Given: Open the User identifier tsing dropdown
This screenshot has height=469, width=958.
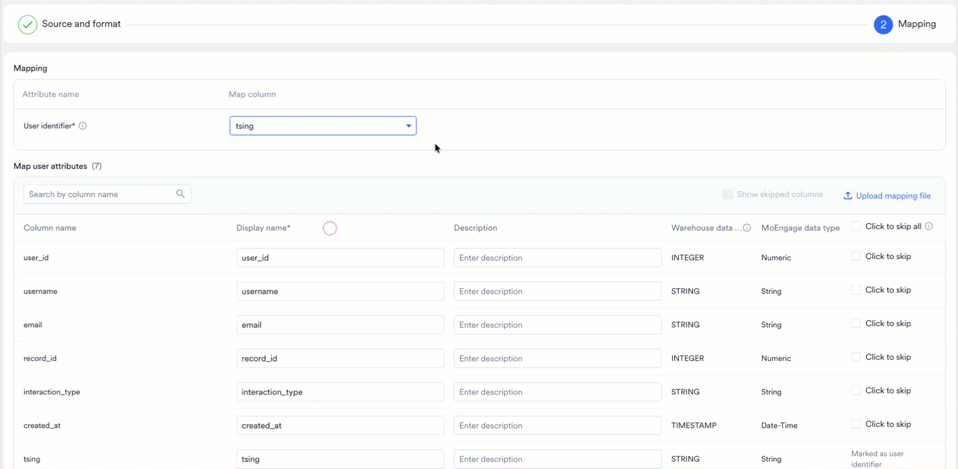Looking at the screenshot, I should 323,126.
